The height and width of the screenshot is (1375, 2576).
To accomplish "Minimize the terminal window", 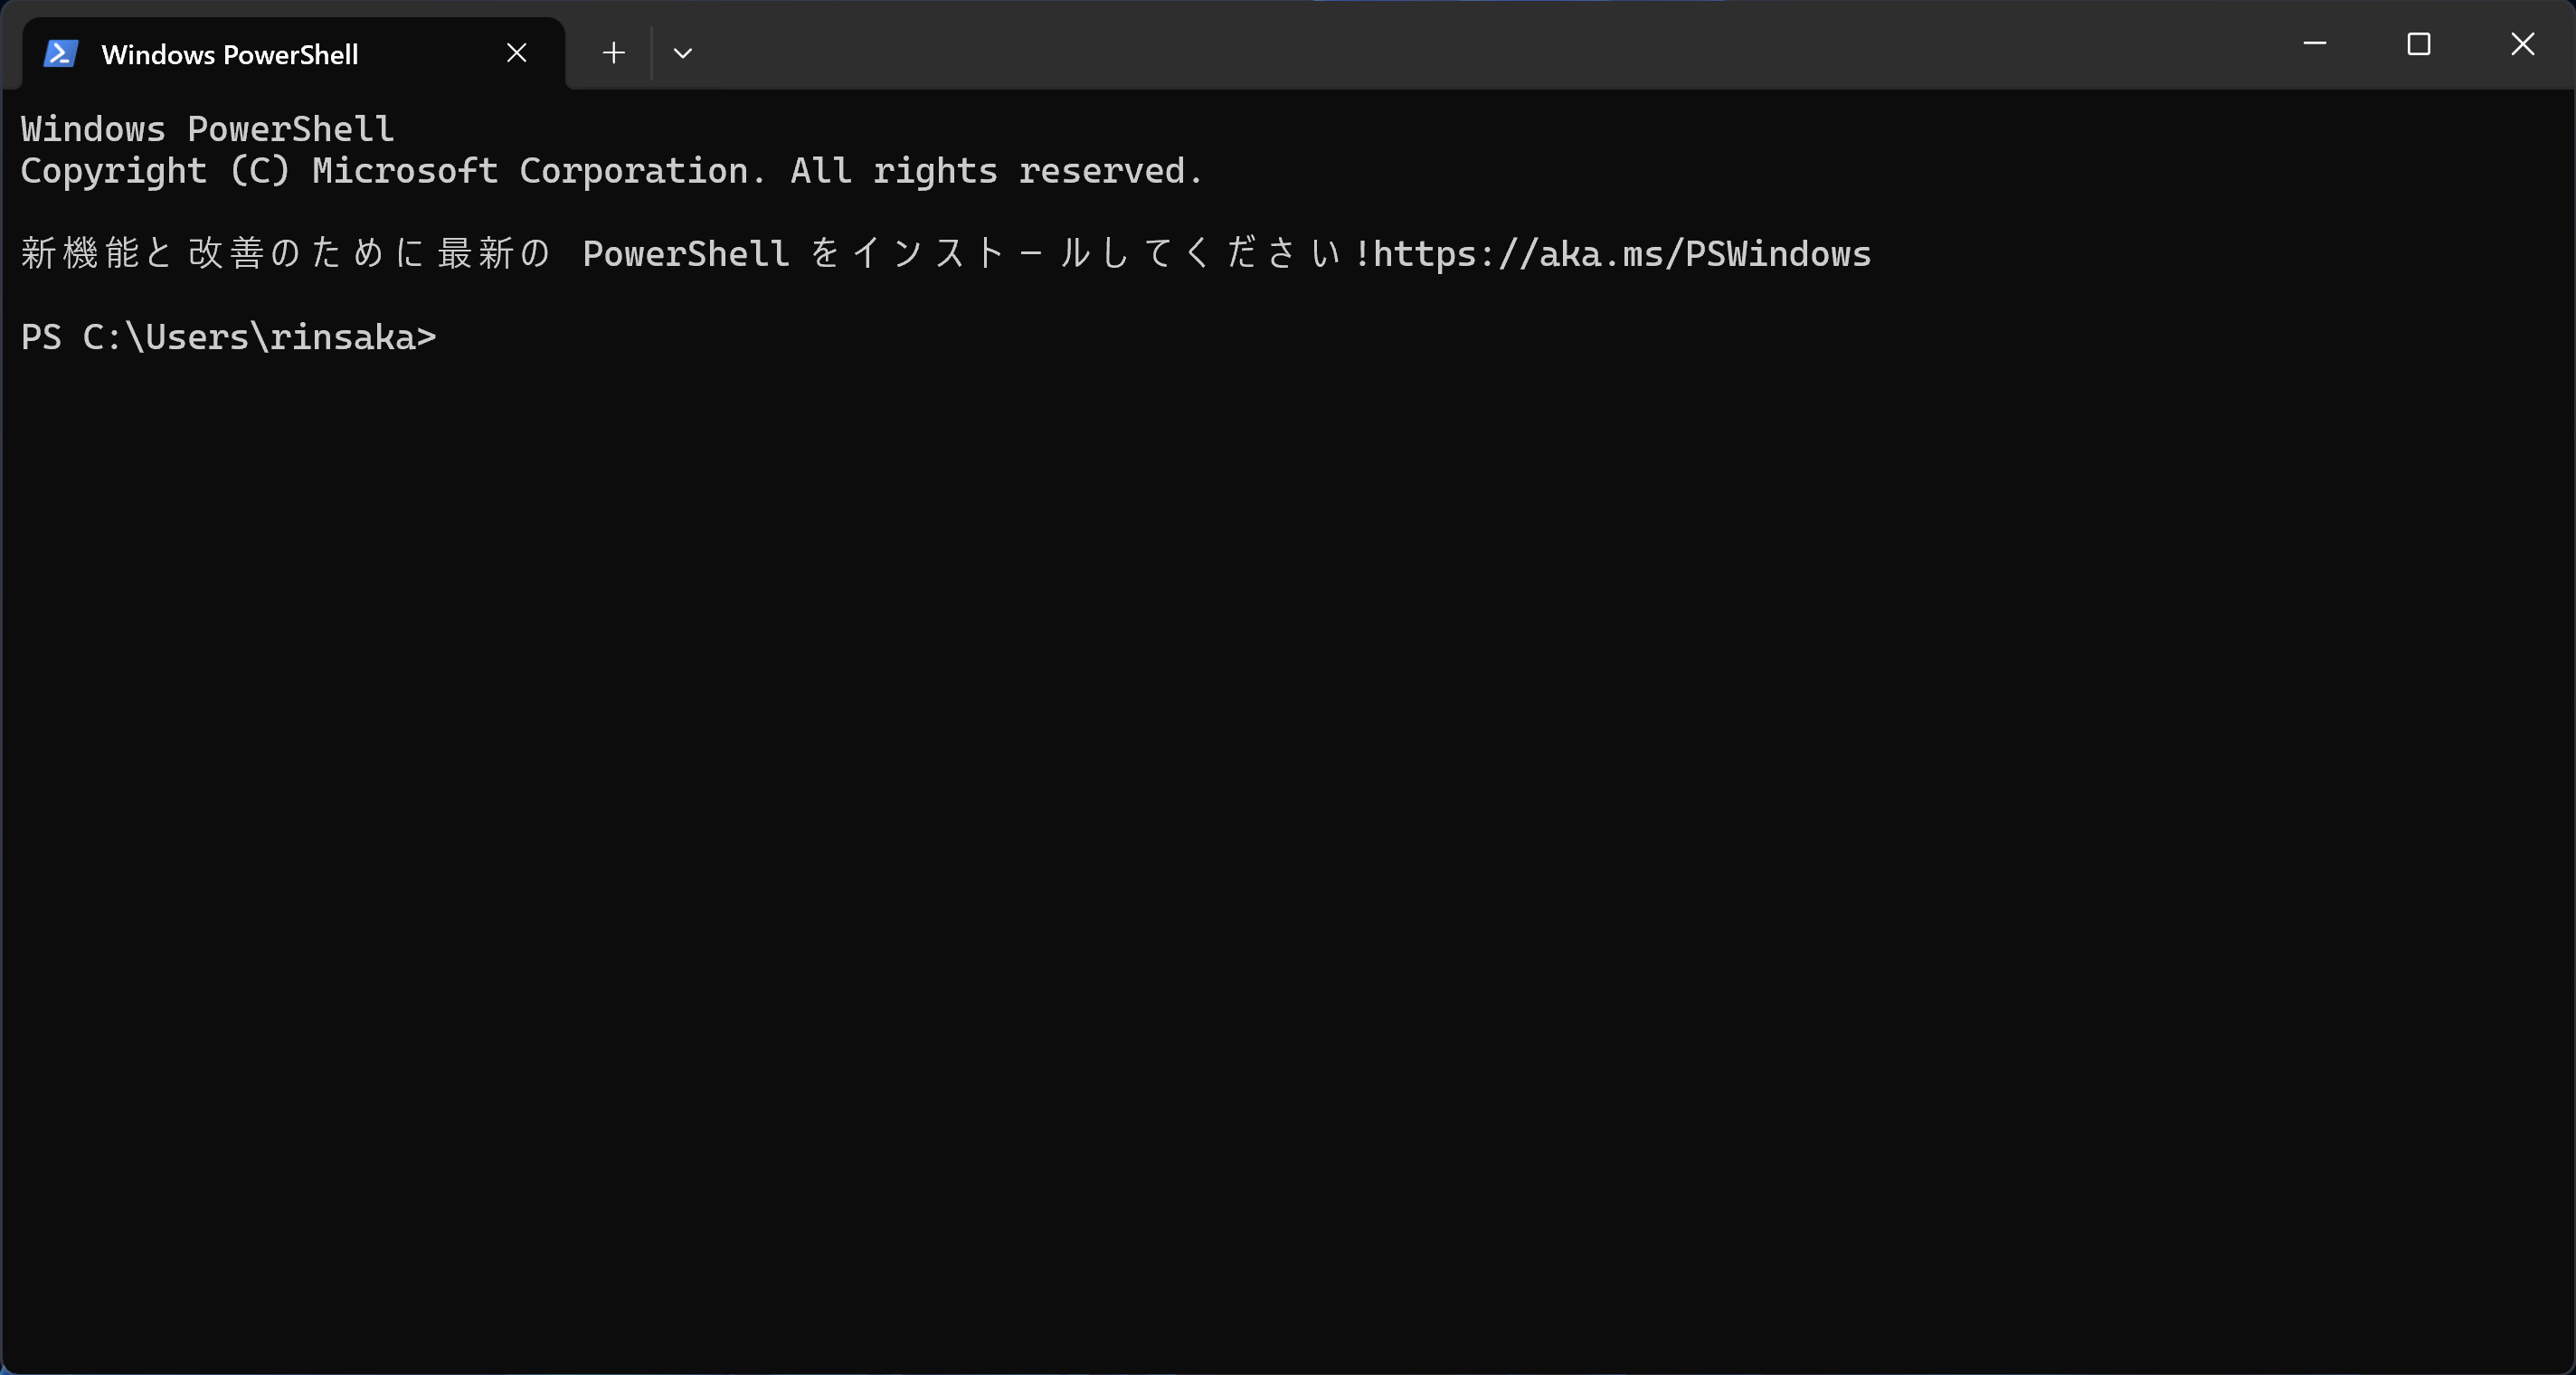I will point(2315,44).
